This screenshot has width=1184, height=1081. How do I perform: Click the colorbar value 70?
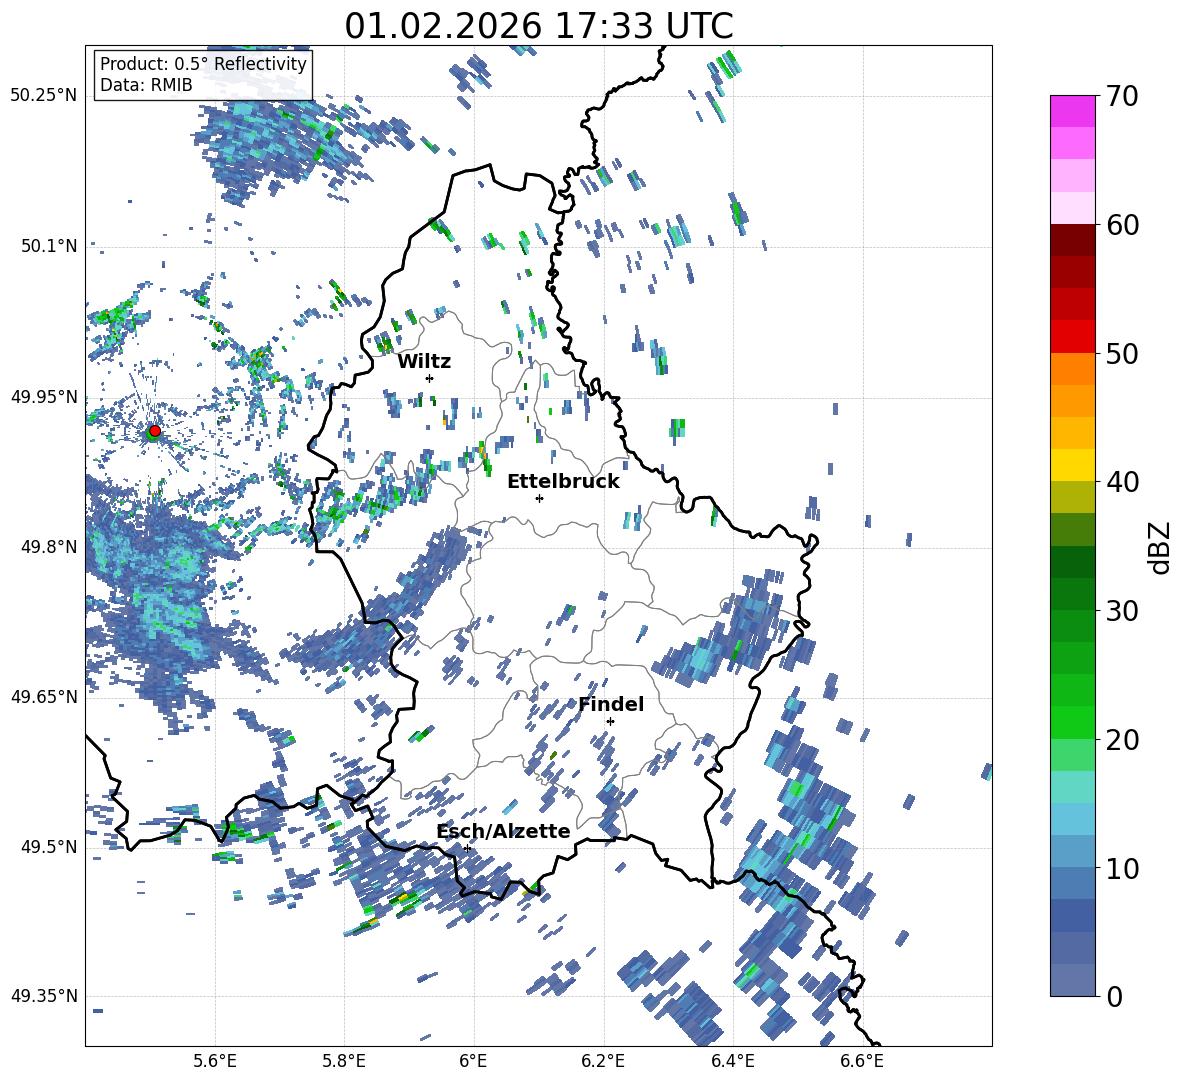click(x=1122, y=96)
